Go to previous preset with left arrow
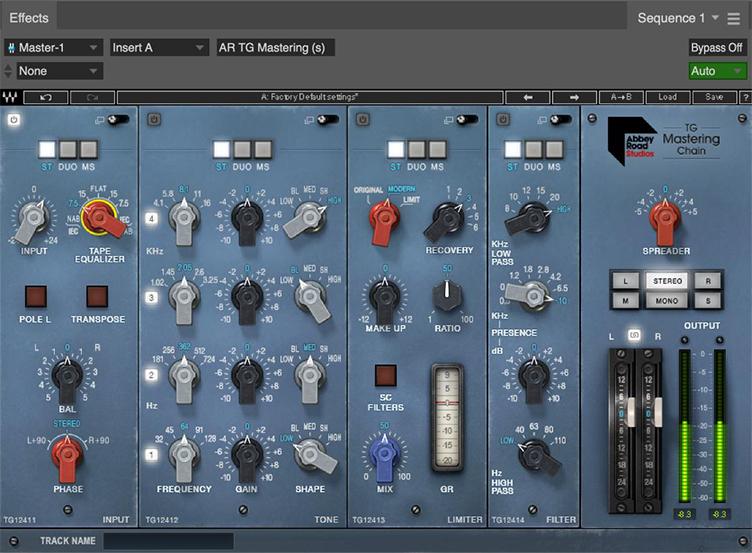The width and height of the screenshot is (752, 553). coord(528,97)
